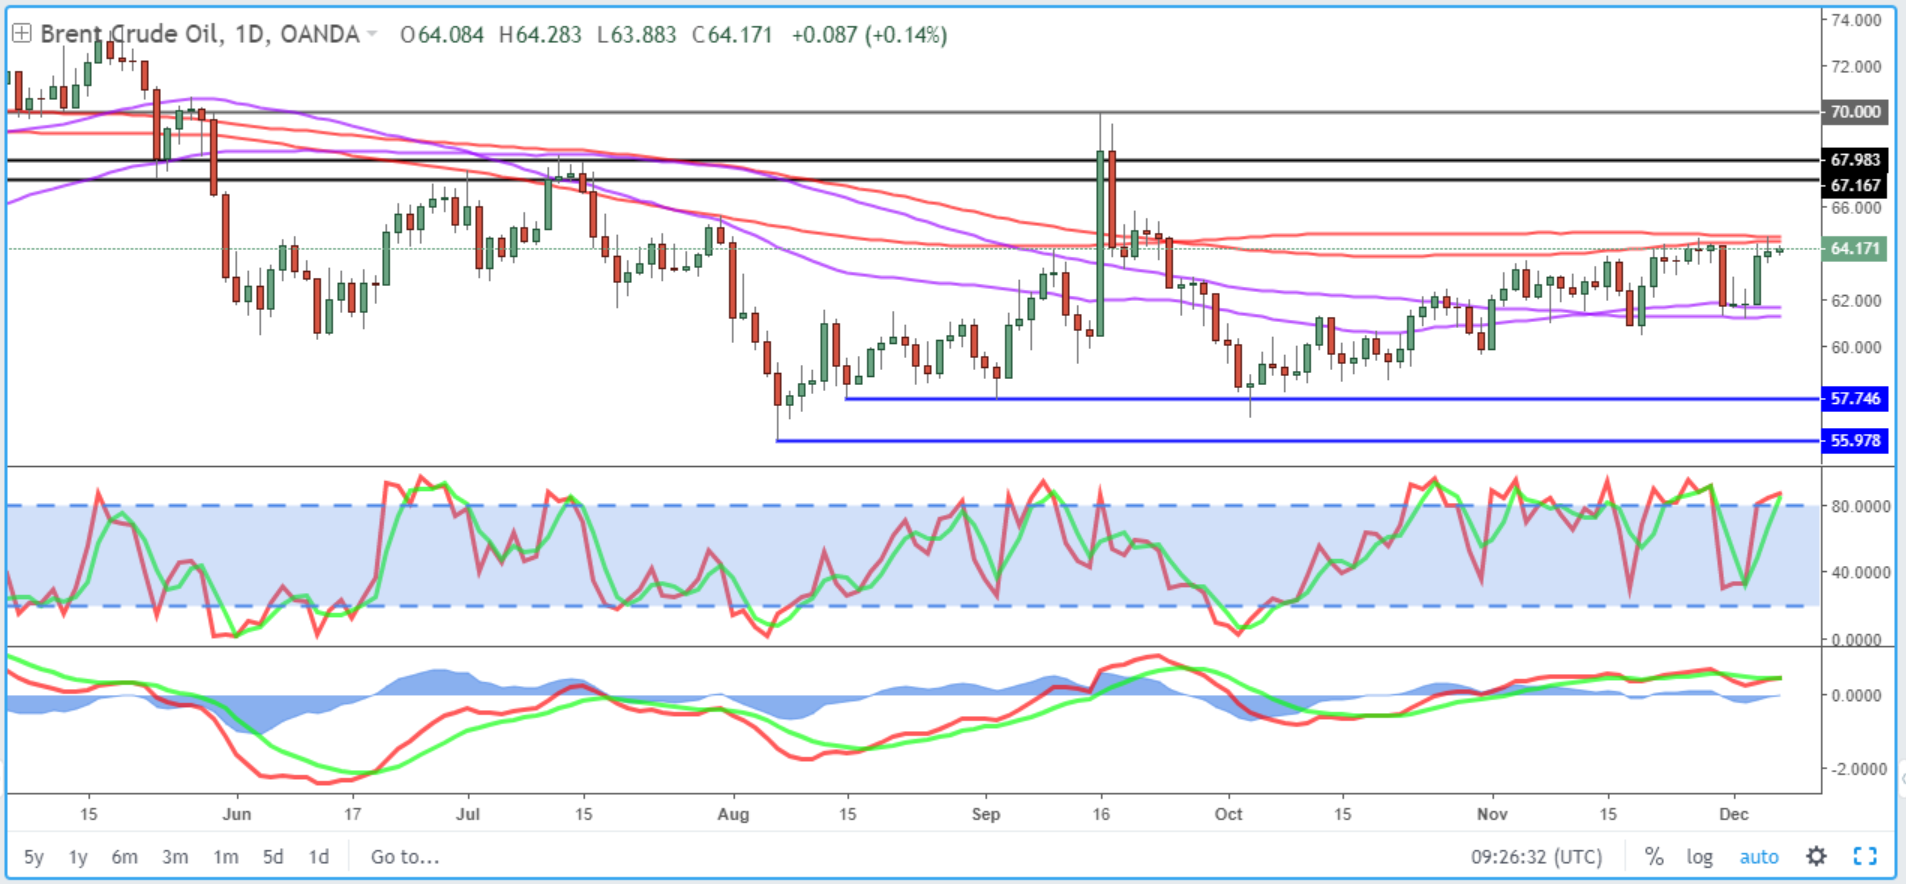Click the 1D interval in chart title

(249, 34)
